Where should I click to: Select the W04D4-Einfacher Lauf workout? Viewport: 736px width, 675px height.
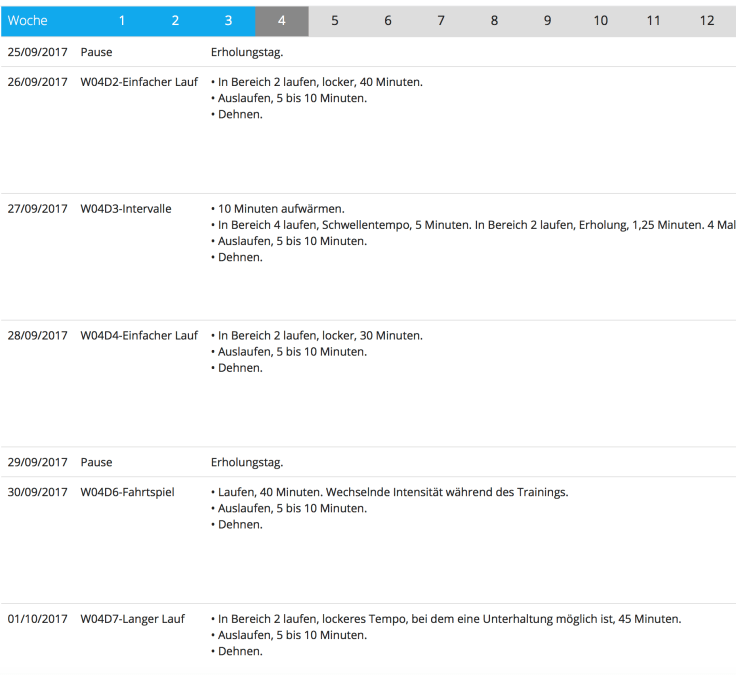[139, 335]
